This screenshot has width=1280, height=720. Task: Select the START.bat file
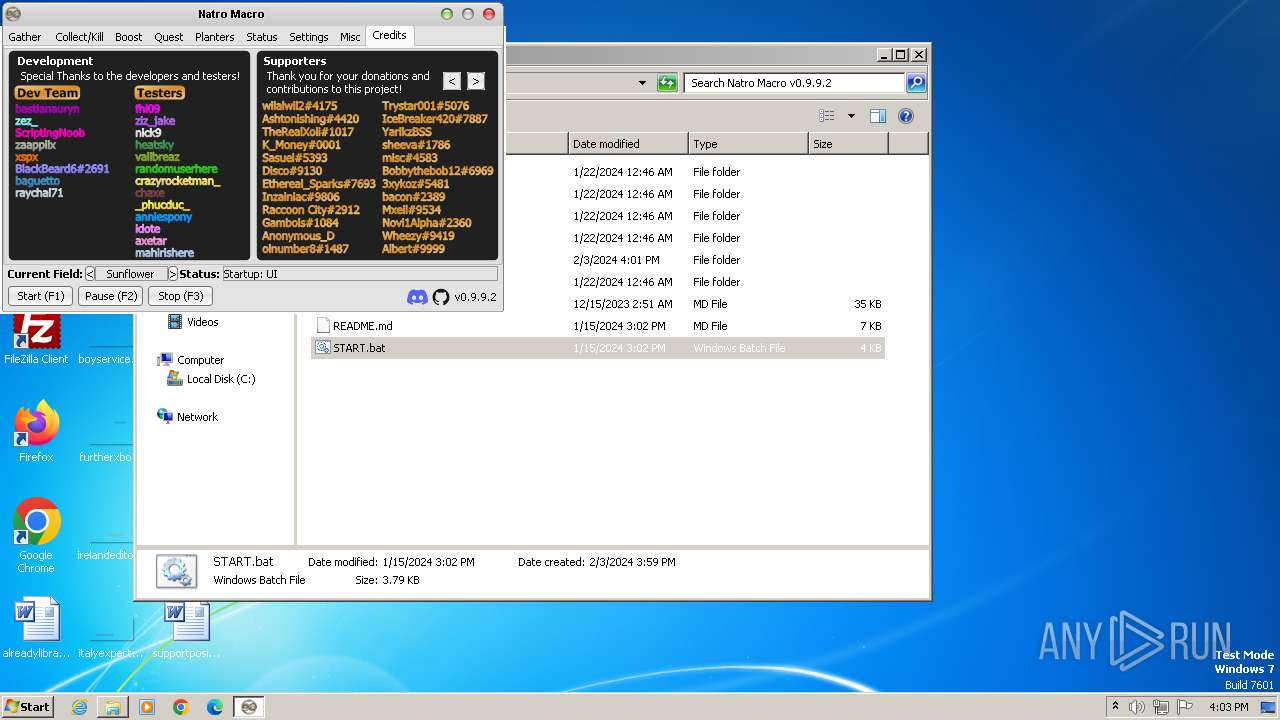598,348
